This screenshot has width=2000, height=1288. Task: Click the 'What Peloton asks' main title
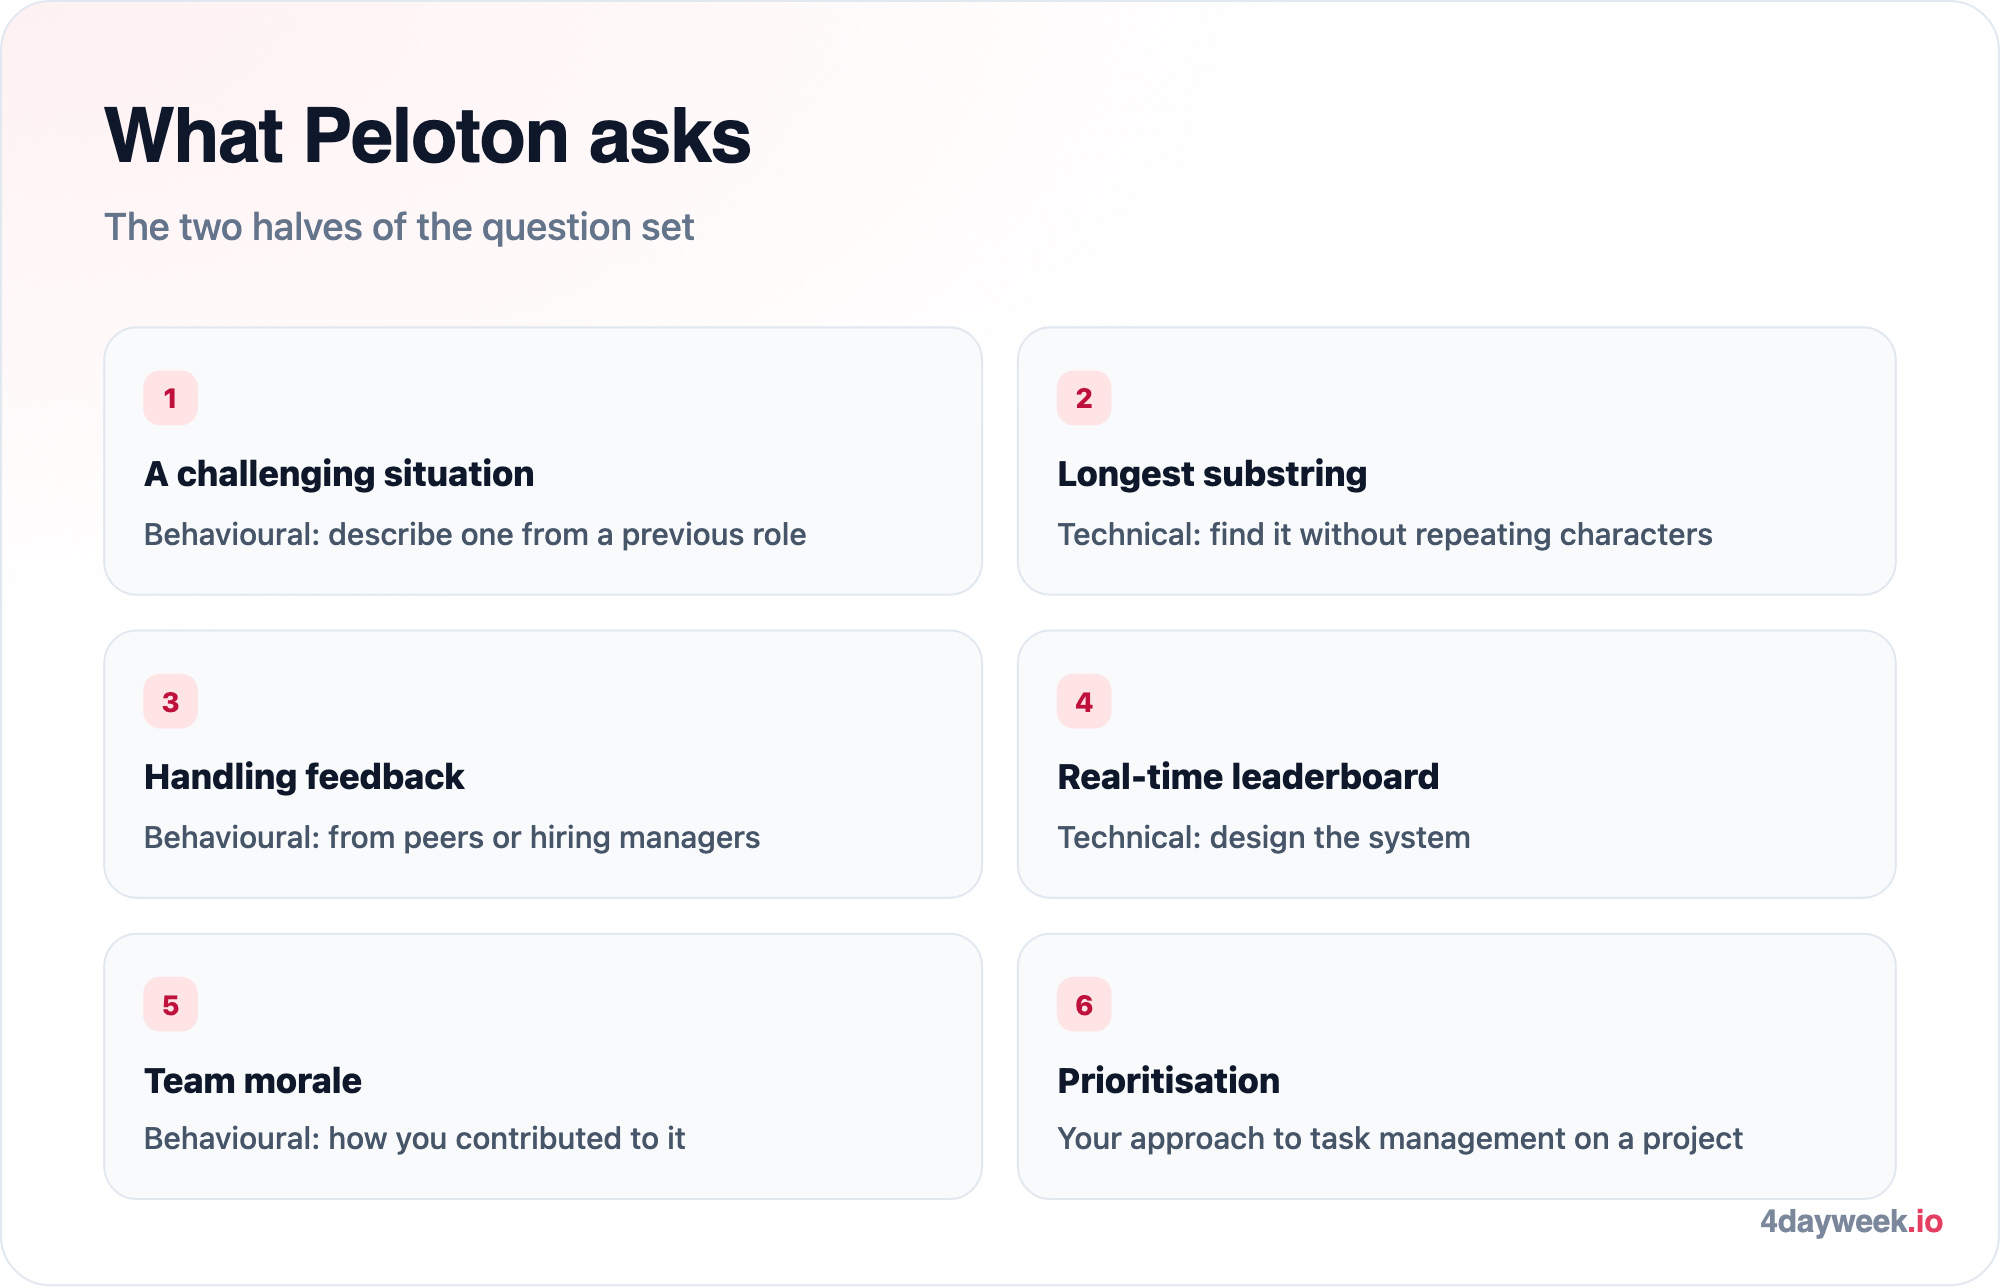428,136
